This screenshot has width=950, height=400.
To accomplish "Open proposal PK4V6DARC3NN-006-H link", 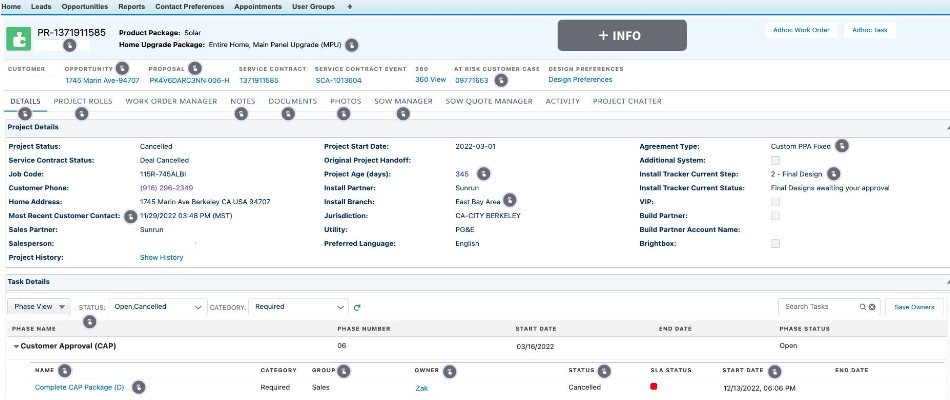I will [x=189, y=80].
